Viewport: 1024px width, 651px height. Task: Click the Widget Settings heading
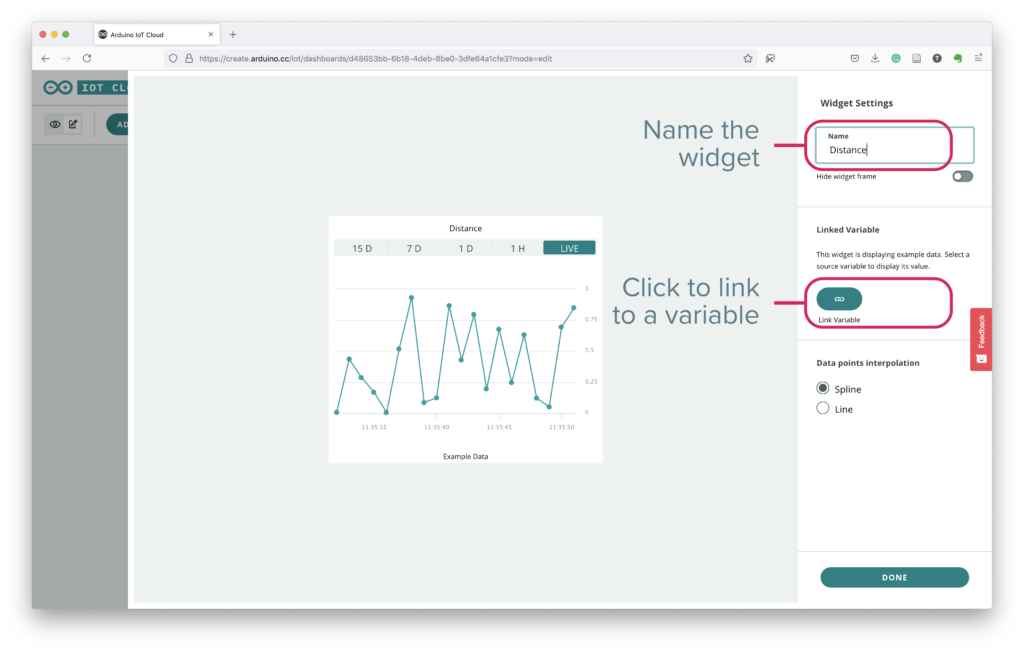[856, 103]
